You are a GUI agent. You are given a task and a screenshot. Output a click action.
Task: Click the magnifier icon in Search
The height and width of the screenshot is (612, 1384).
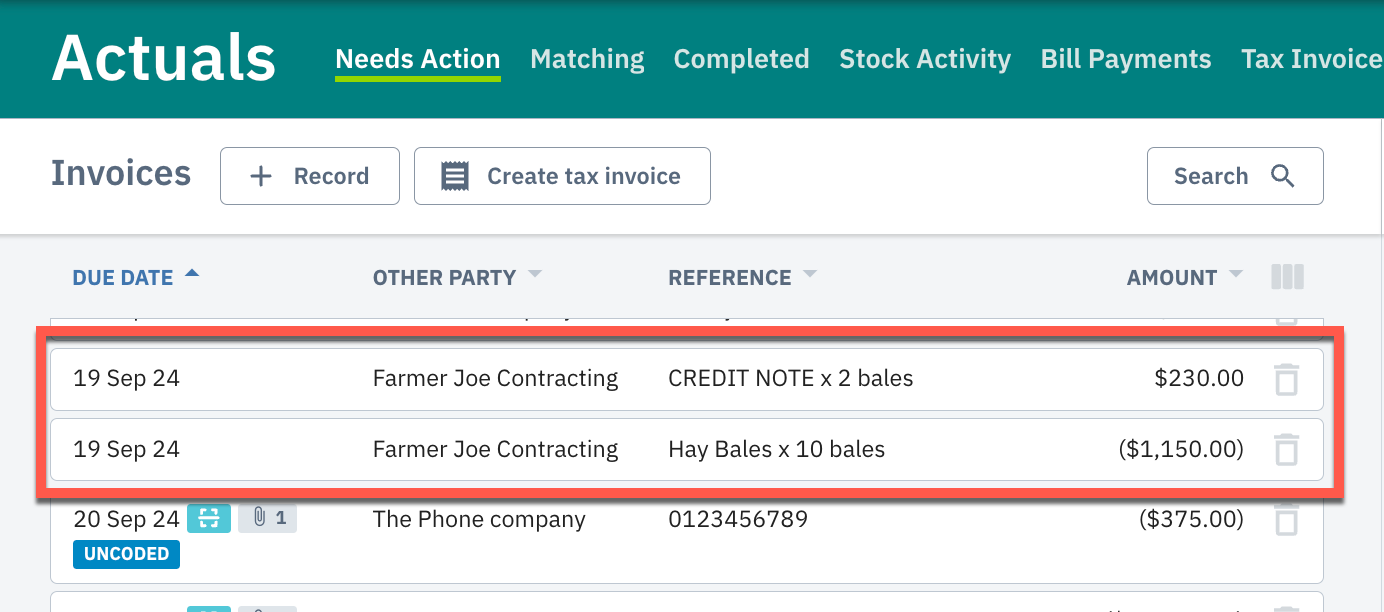1282,176
